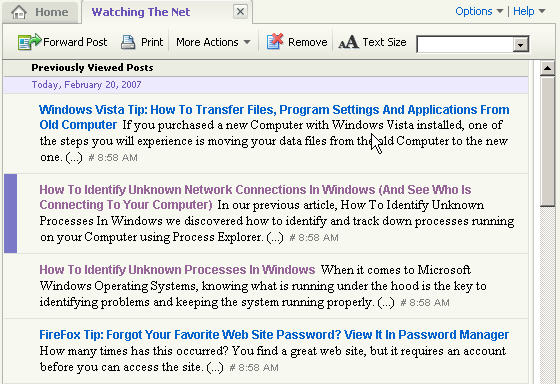Open the Help menu

pyautogui.click(x=529, y=11)
